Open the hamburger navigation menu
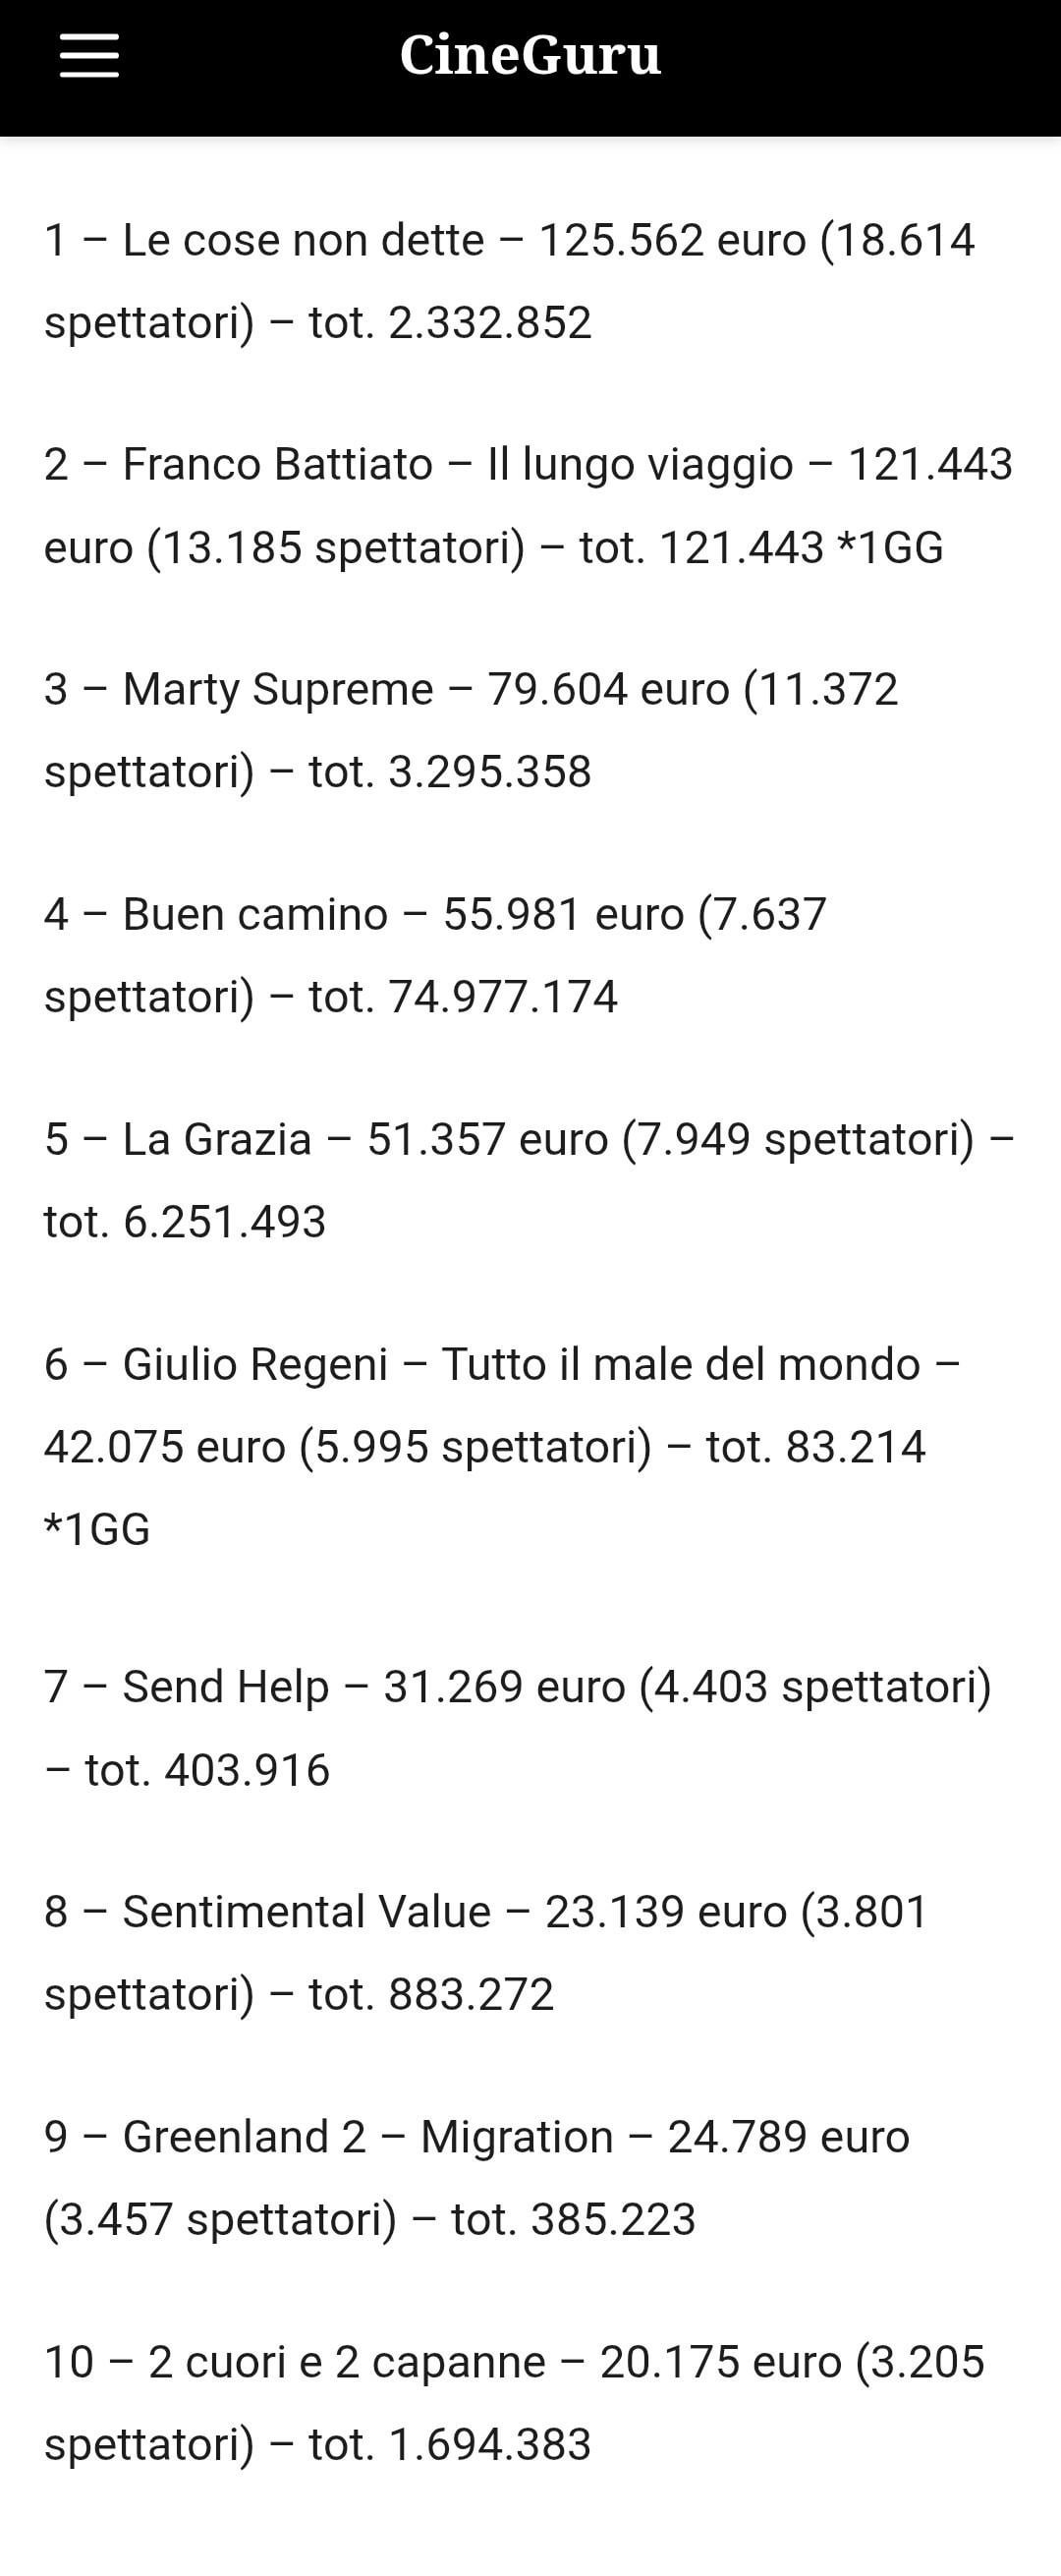Image resolution: width=1061 pixels, height=2576 pixels. tap(89, 55)
